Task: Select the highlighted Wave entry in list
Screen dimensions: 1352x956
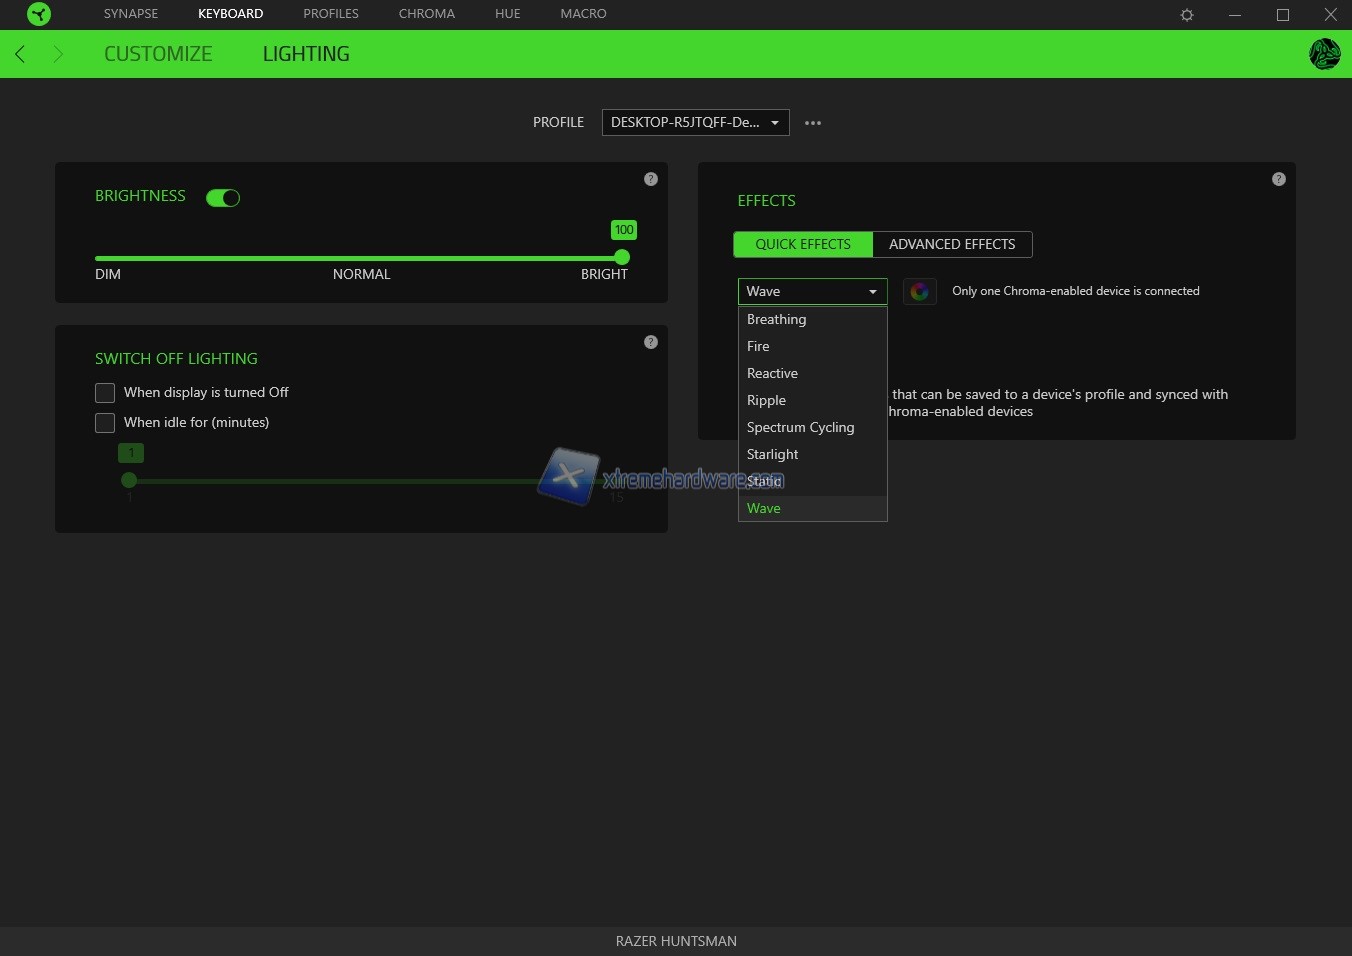Action: point(813,508)
